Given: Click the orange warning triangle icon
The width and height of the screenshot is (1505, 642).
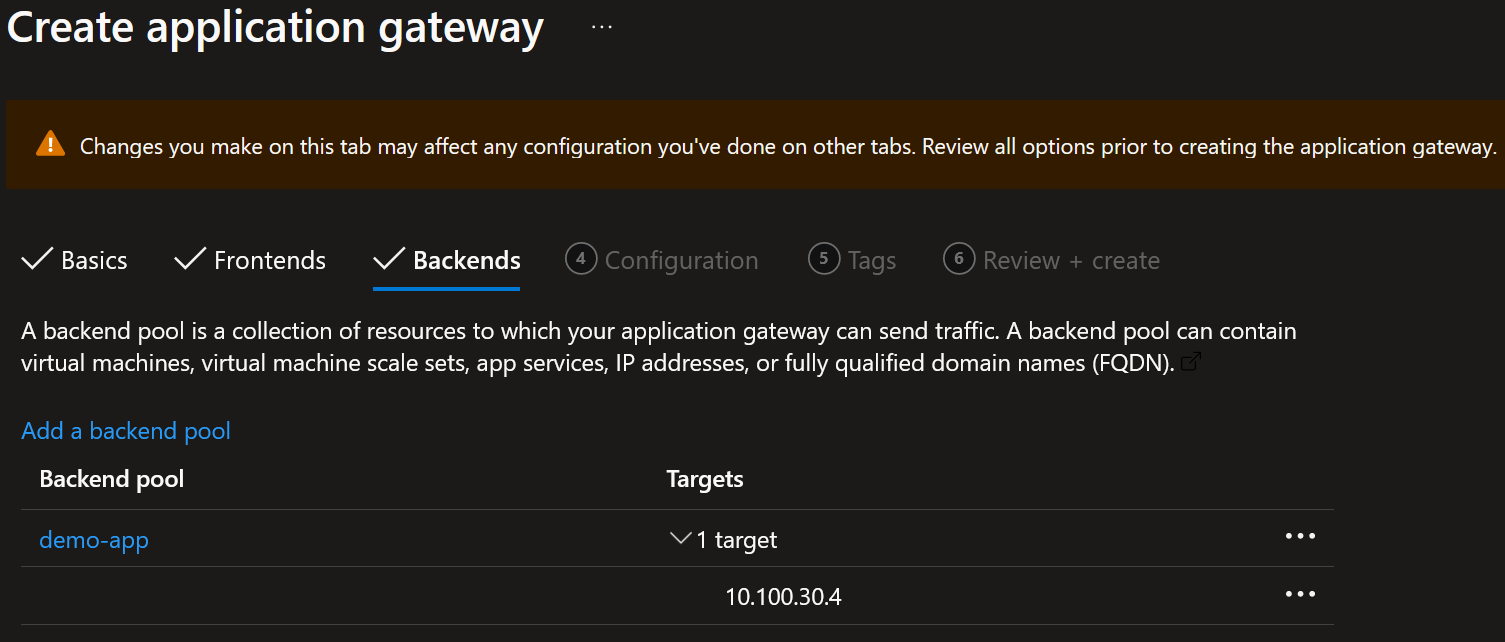Looking at the screenshot, I should [x=50, y=145].
